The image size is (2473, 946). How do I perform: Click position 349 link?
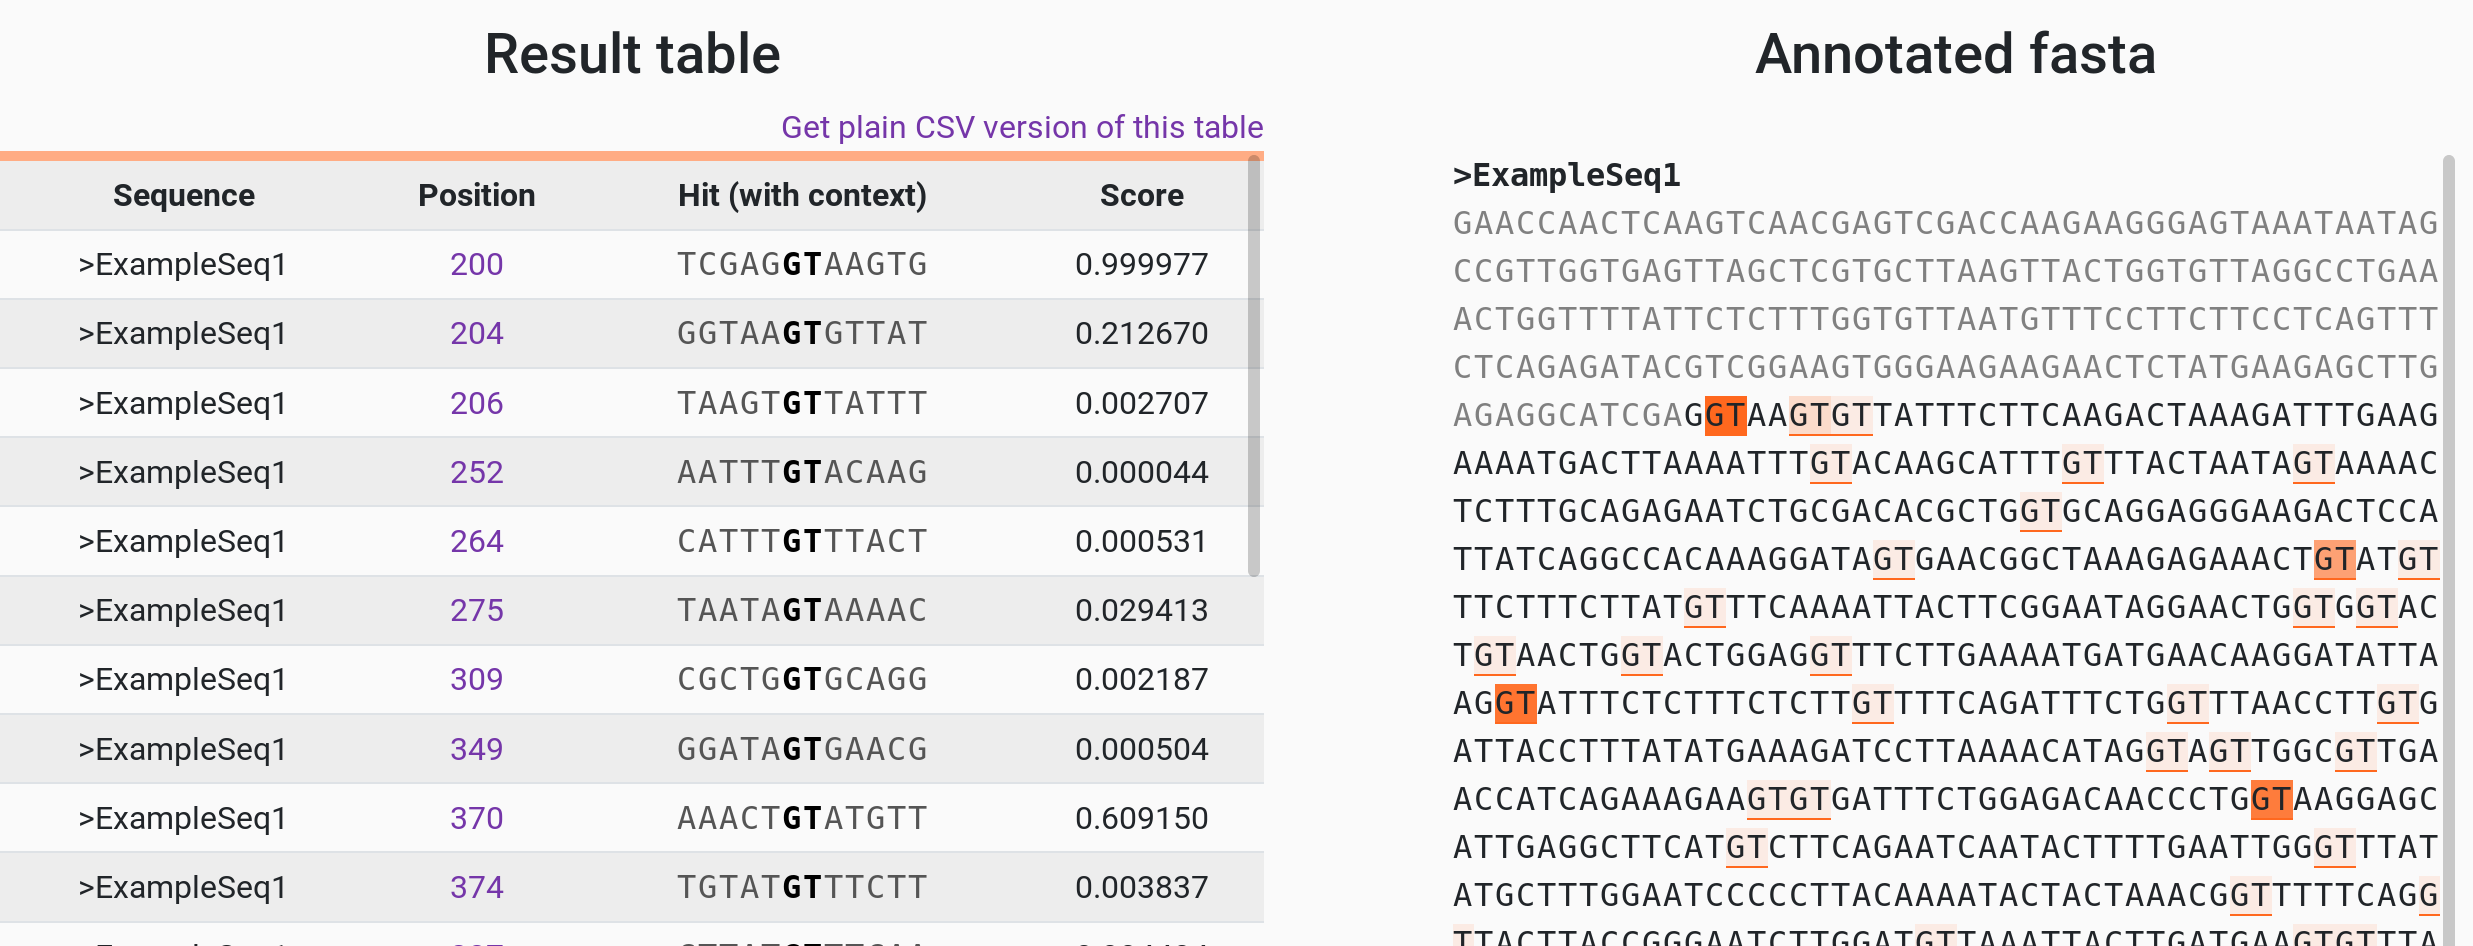click(x=476, y=749)
